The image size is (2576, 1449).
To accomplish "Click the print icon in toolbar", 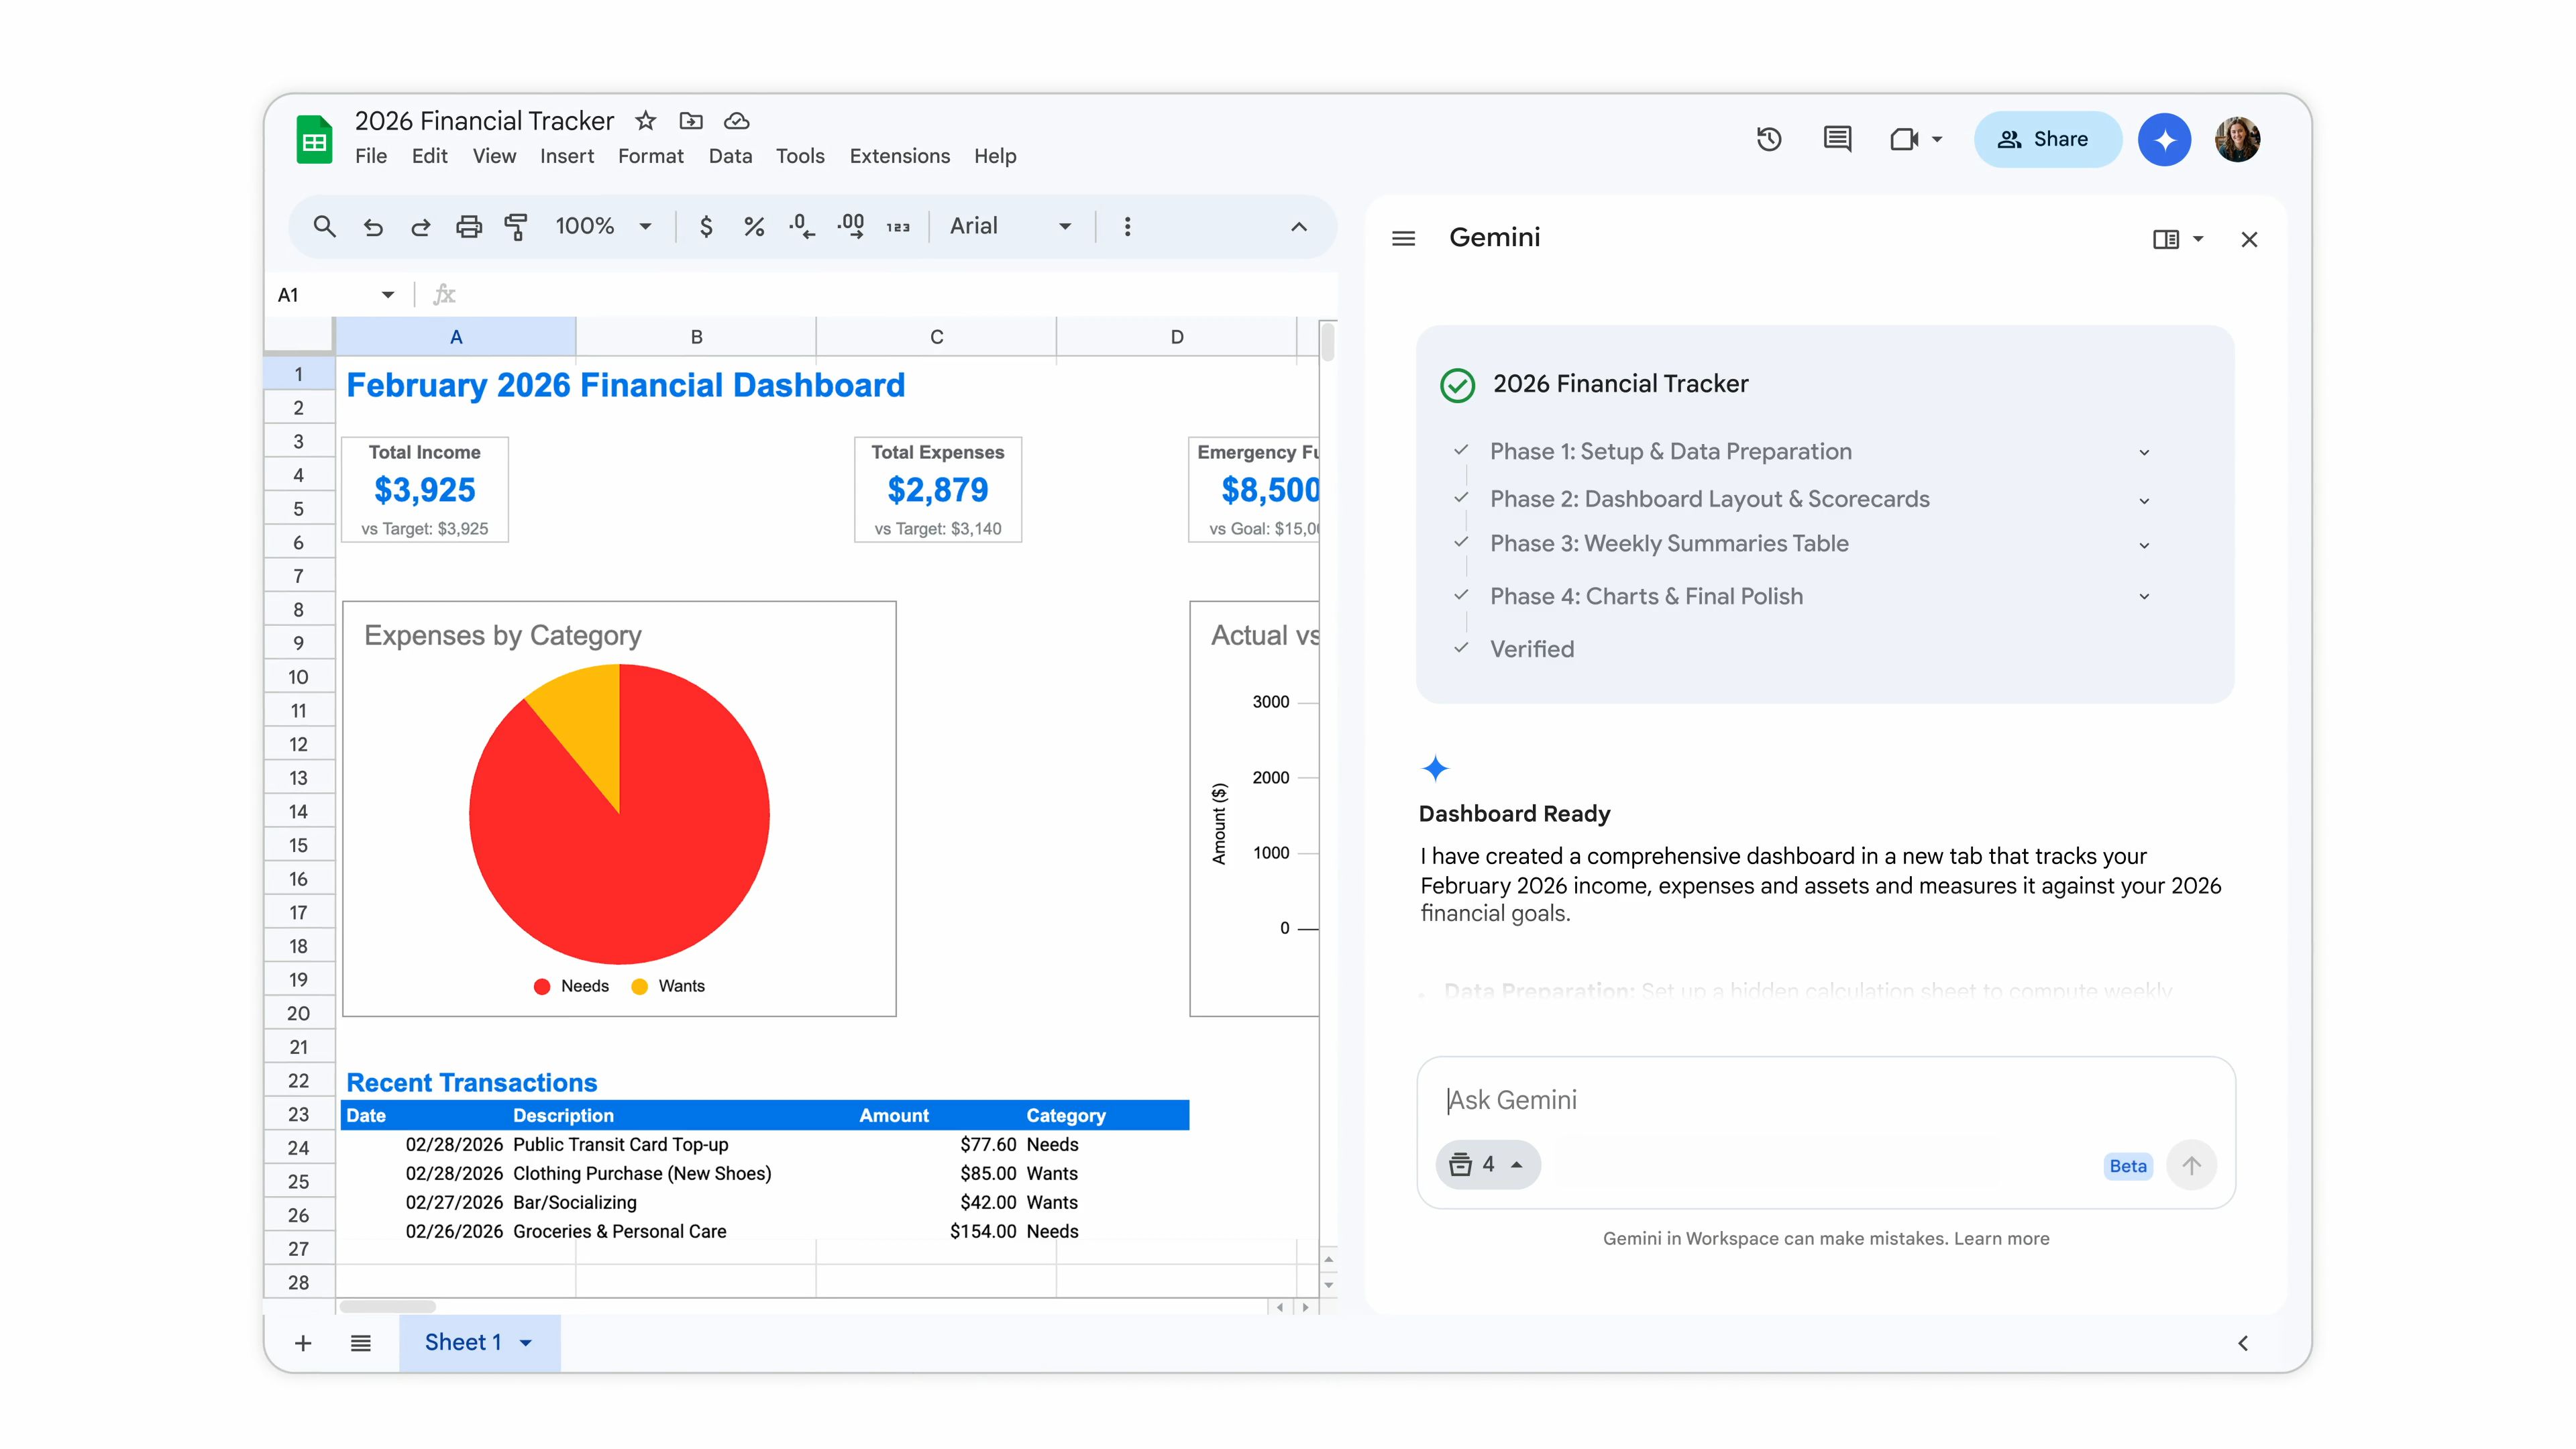I will (x=468, y=227).
